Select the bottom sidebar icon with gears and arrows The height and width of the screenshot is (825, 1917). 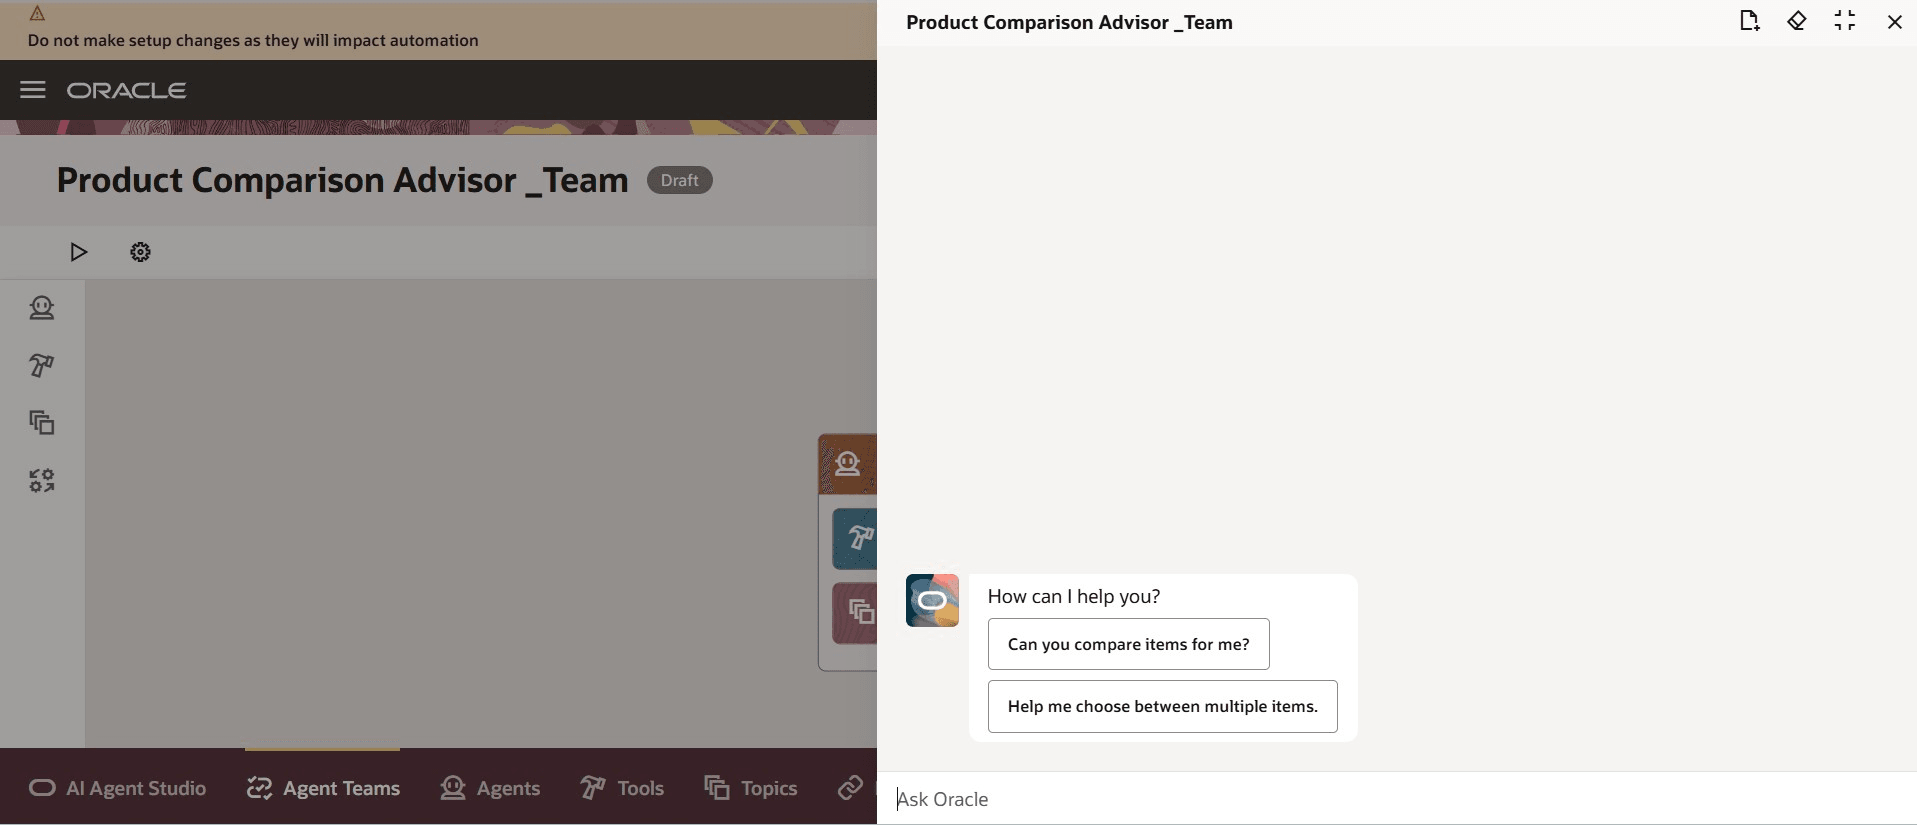(42, 481)
